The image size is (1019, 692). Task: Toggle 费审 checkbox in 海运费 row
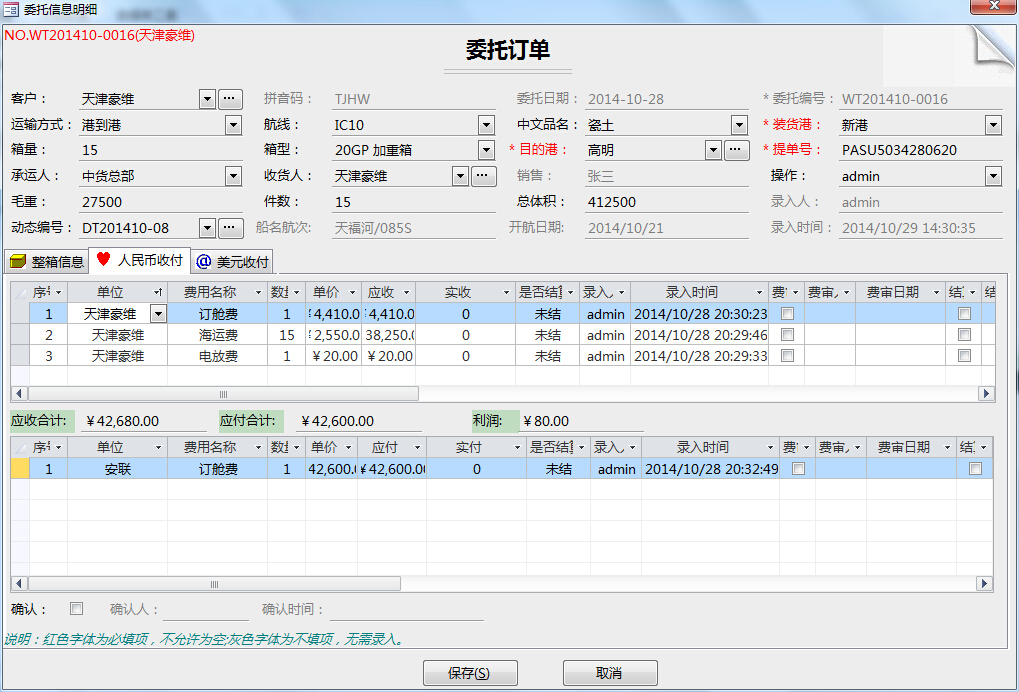tap(788, 335)
